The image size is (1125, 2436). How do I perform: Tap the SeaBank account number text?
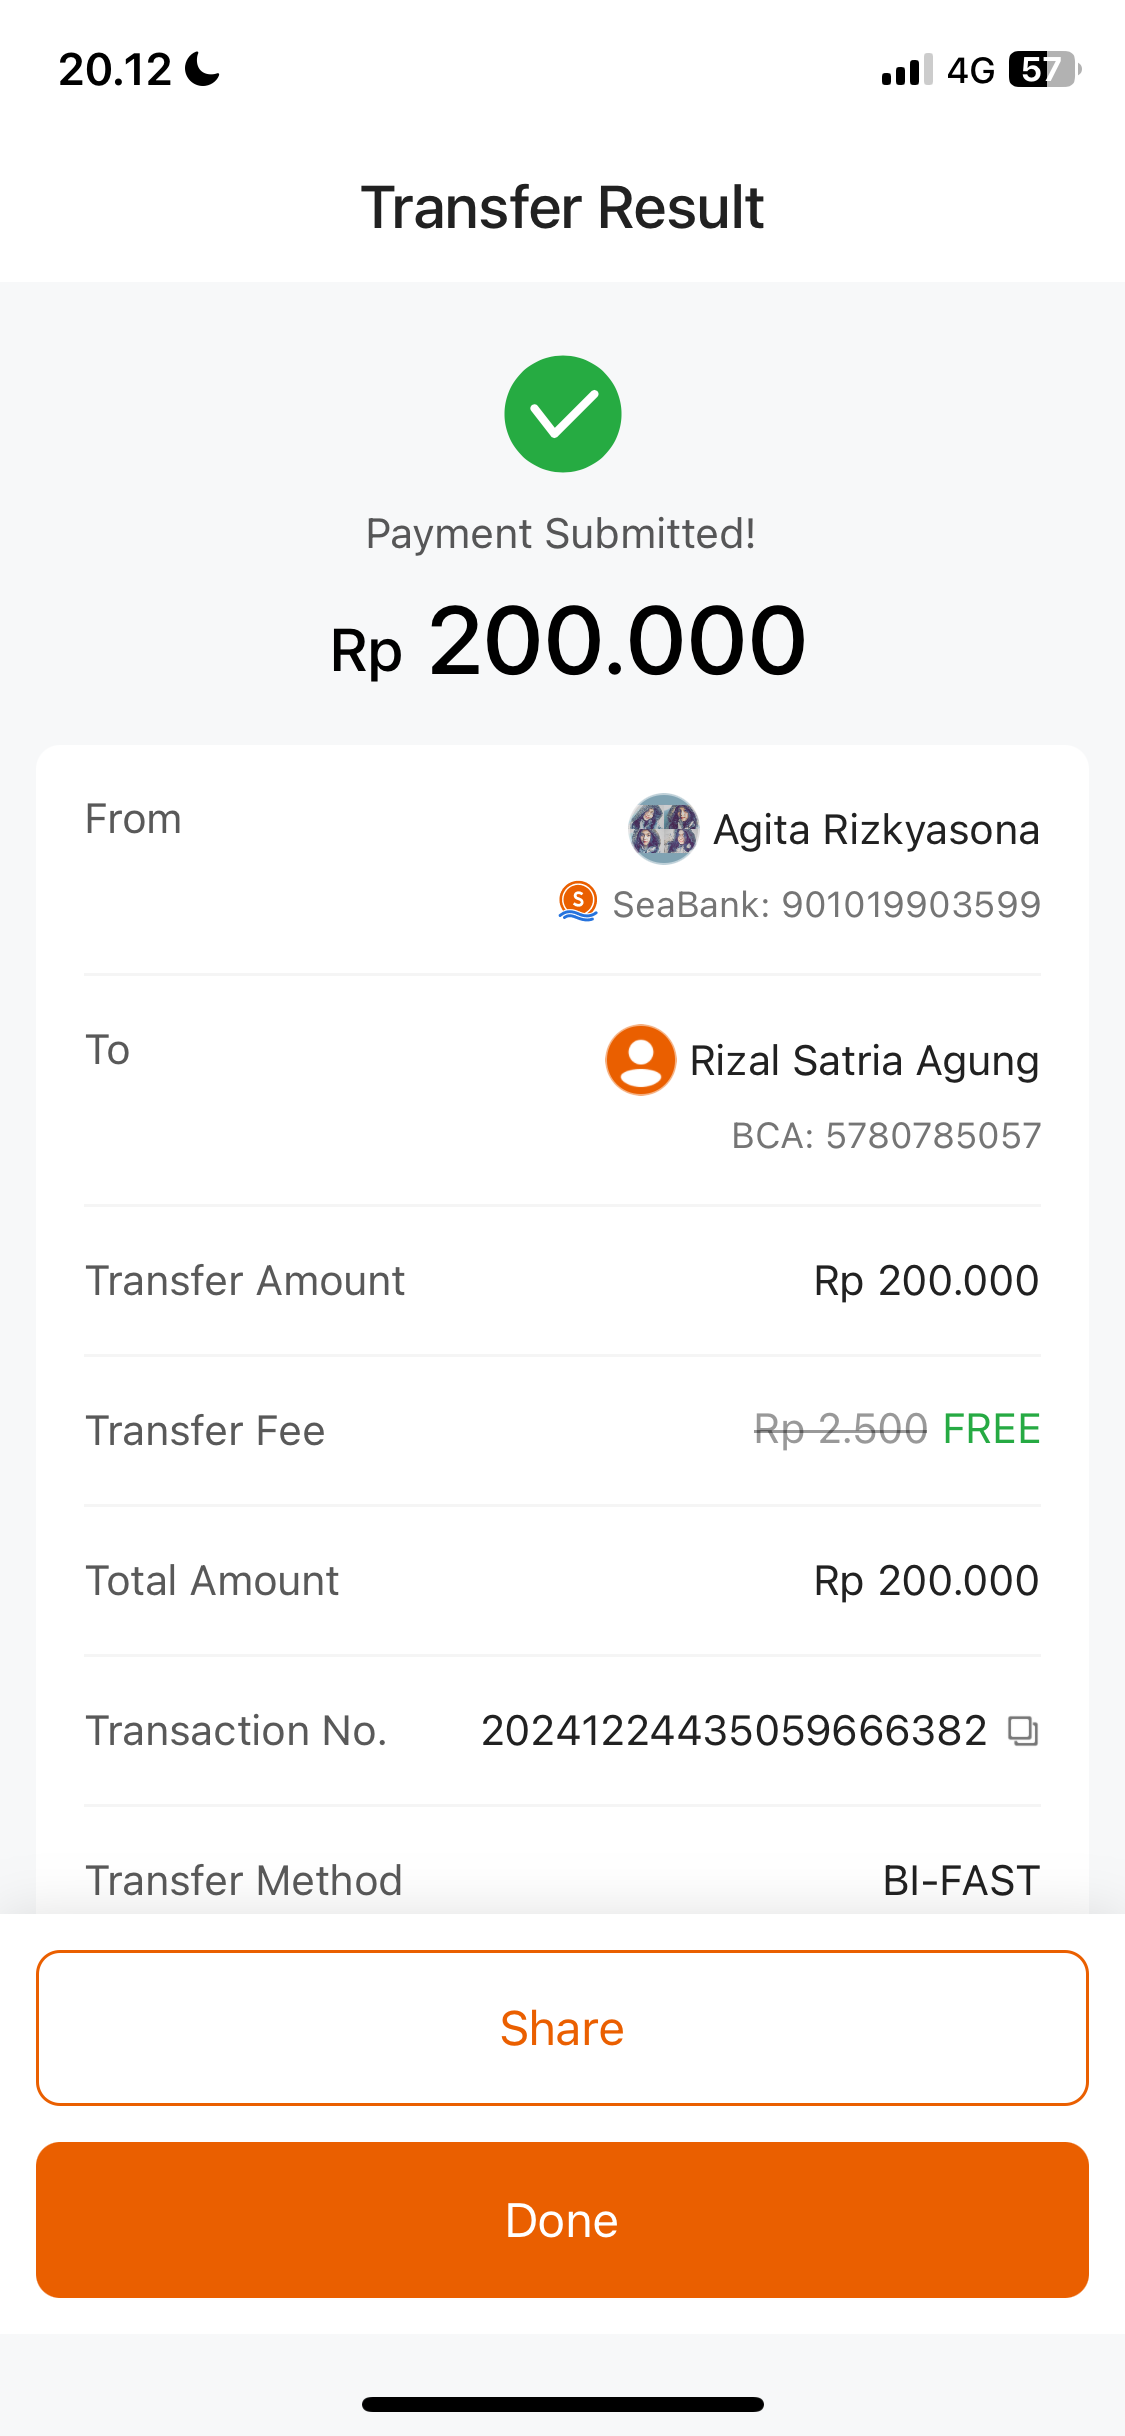pyautogui.click(x=826, y=904)
